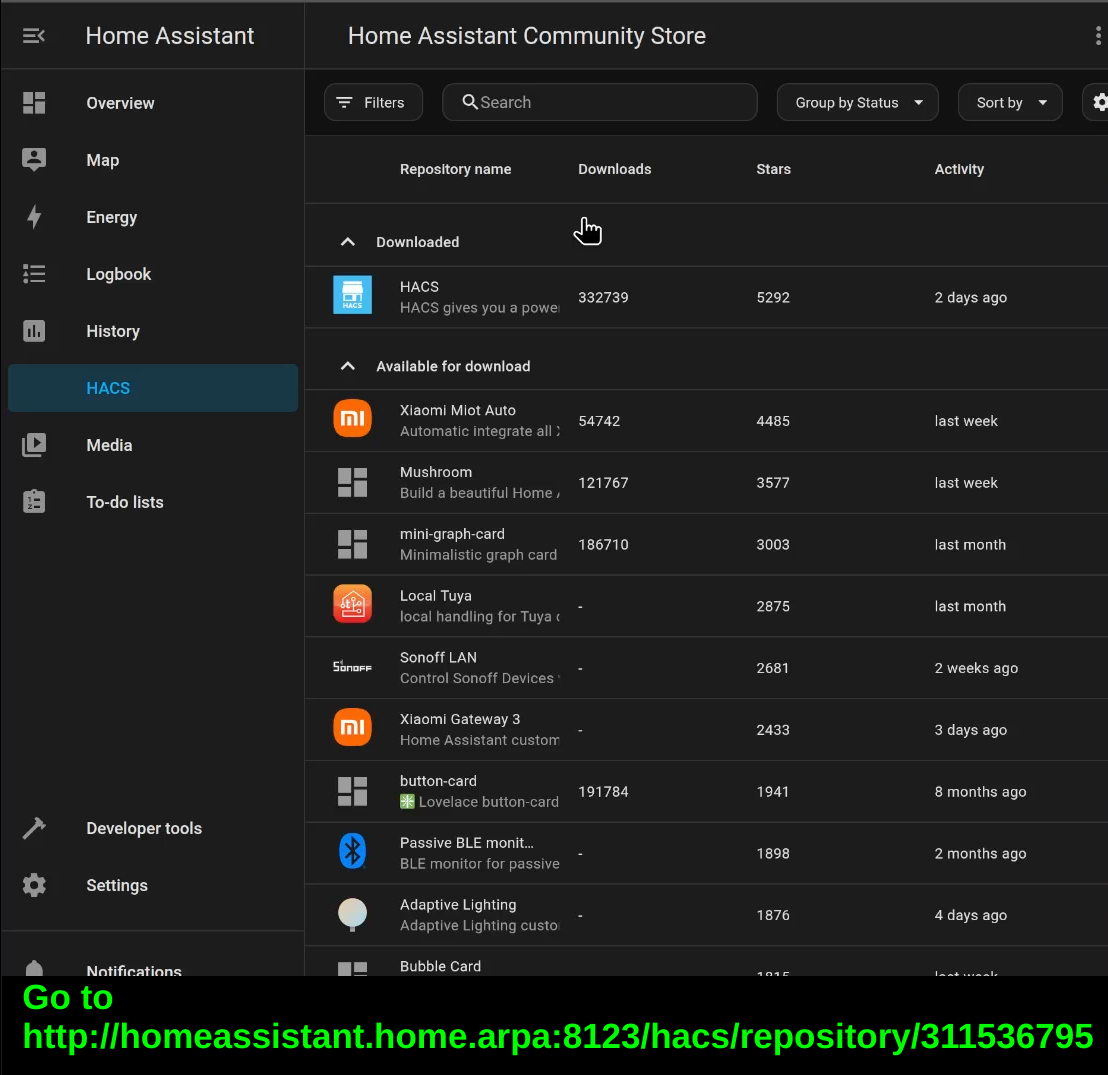Image resolution: width=1108 pixels, height=1075 pixels.
Task: Click the Mushroom dashboard card icon
Action: (x=353, y=483)
